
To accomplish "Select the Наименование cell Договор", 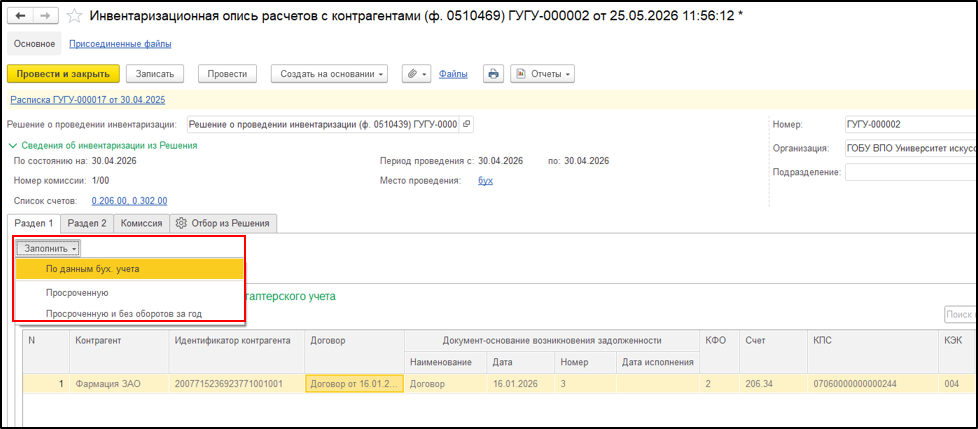I will click(444, 383).
